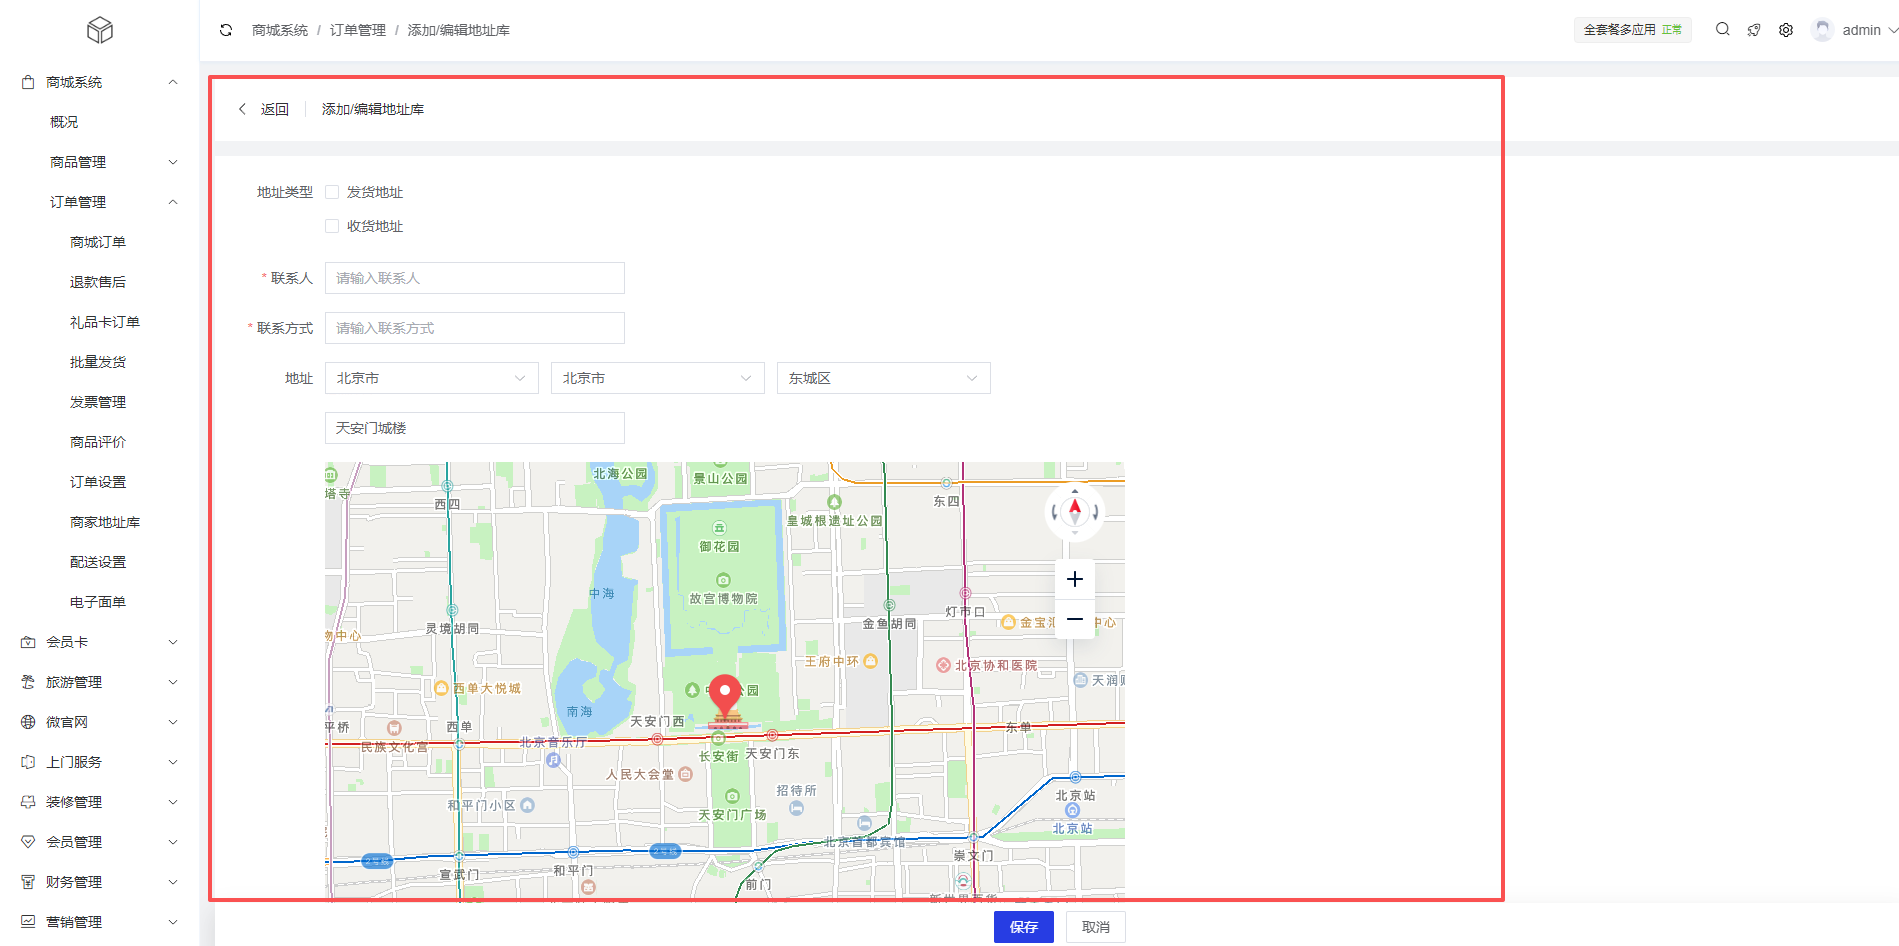The image size is (1899, 946).
Task: Click the refresh icon beside breadcrumb
Action: [226, 30]
